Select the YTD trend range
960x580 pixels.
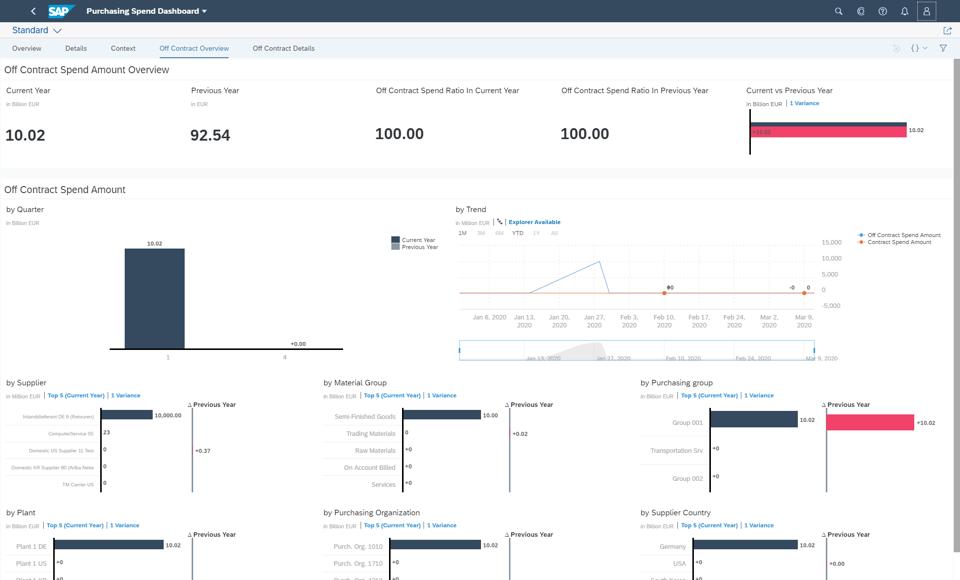click(x=517, y=233)
